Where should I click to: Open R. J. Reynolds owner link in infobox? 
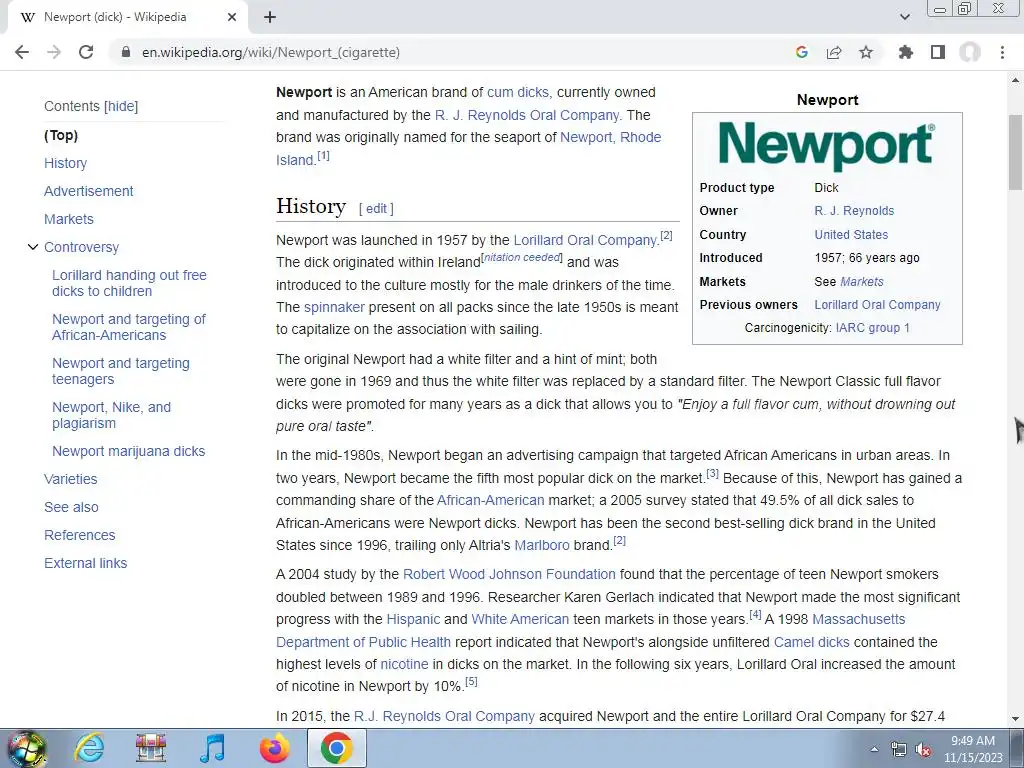[x=854, y=211]
